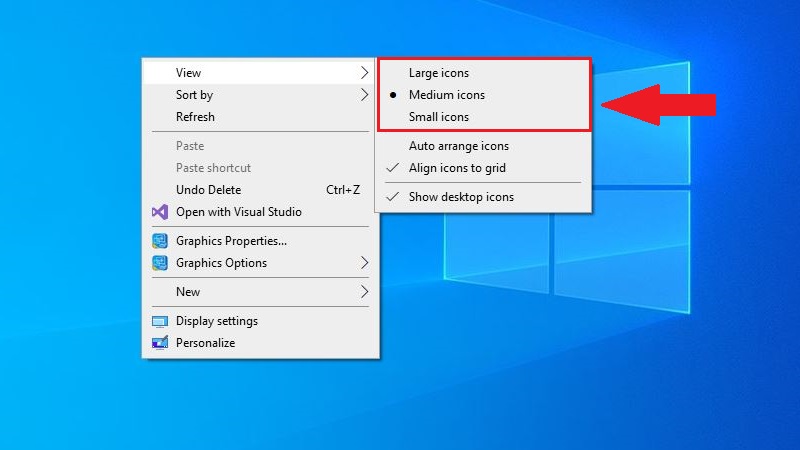800x450 pixels.
Task: Expand the New submenu arrow
Action: point(365,292)
